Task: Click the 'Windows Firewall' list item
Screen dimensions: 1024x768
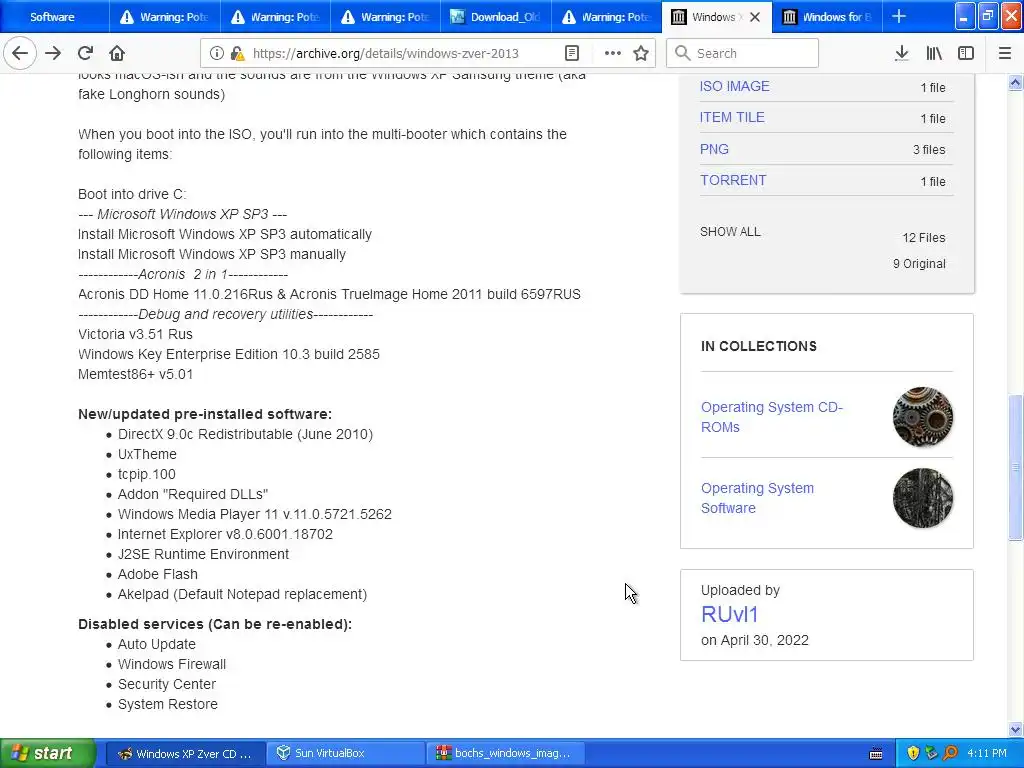Action: click(172, 664)
